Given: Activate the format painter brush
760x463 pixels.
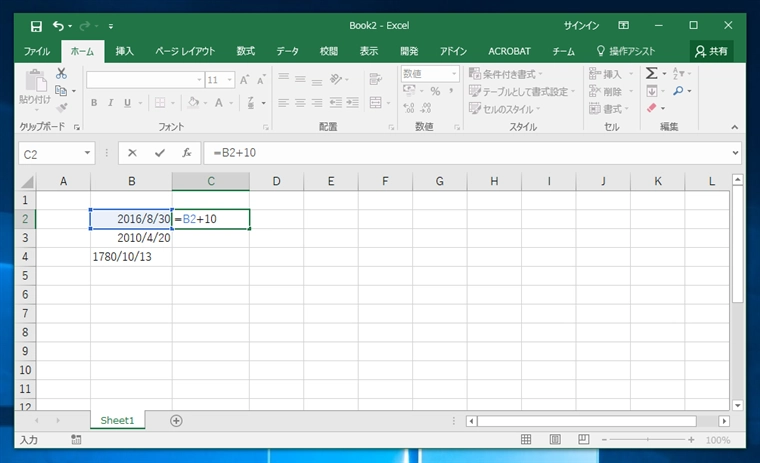Looking at the screenshot, I should point(62,108).
